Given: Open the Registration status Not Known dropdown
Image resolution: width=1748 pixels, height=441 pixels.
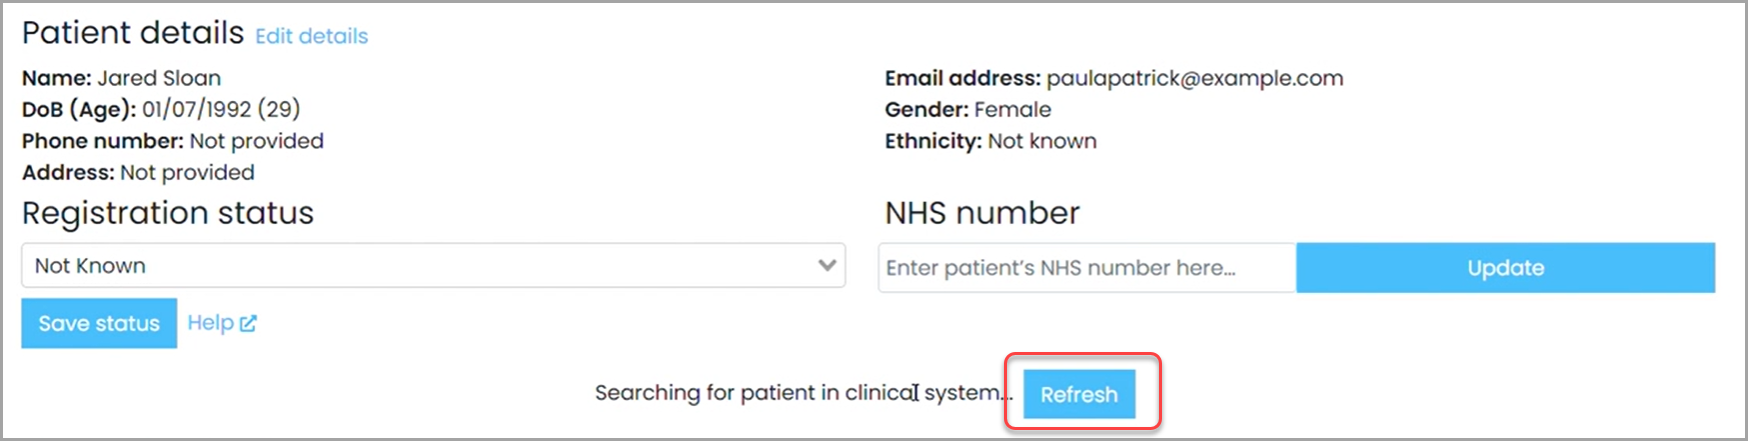Looking at the screenshot, I should click(x=433, y=266).
